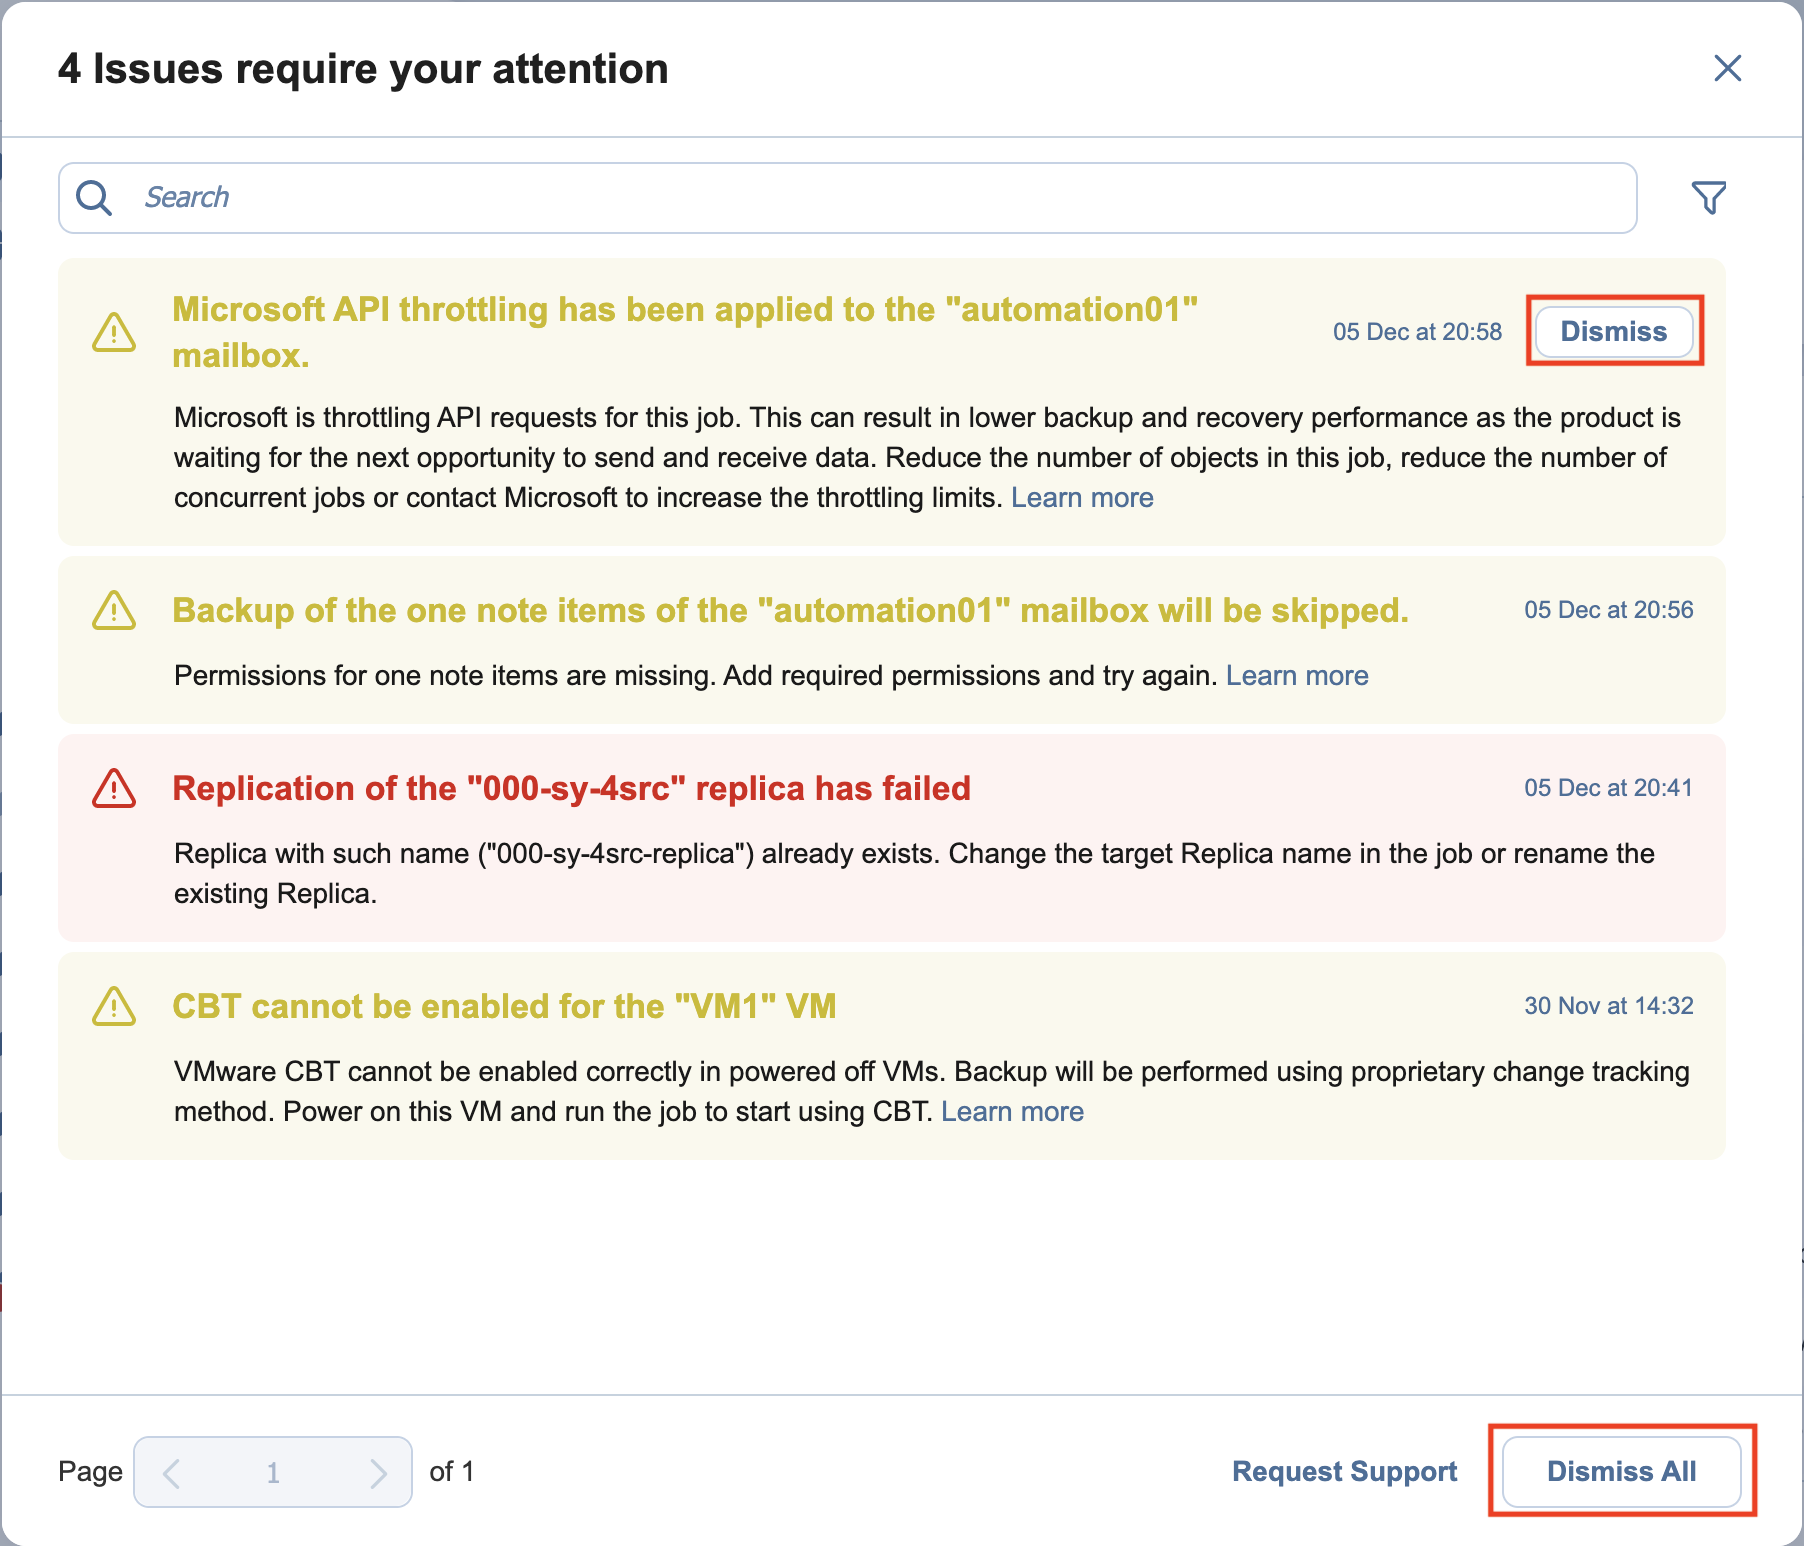The width and height of the screenshot is (1804, 1546).
Task: Go to previous page arrow
Action: (172, 1472)
